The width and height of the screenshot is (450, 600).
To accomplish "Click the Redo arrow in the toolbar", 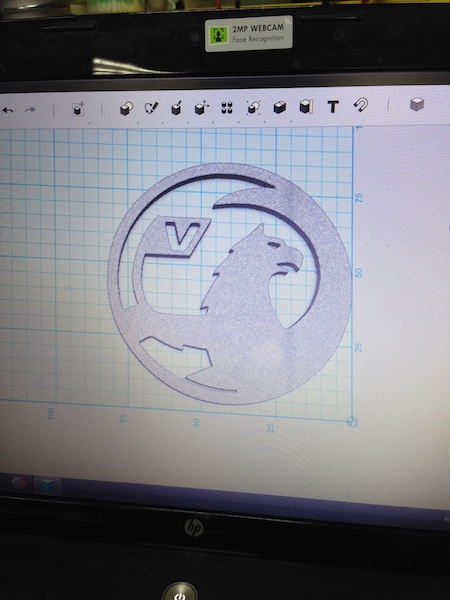I will click(30, 110).
